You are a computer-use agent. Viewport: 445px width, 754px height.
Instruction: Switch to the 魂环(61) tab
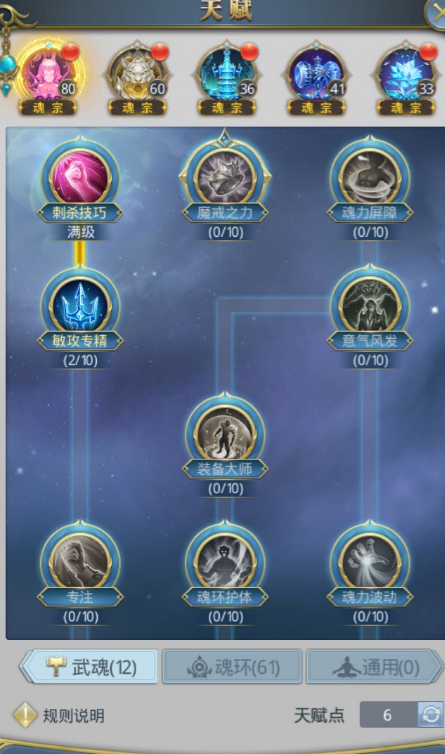(x=232, y=666)
